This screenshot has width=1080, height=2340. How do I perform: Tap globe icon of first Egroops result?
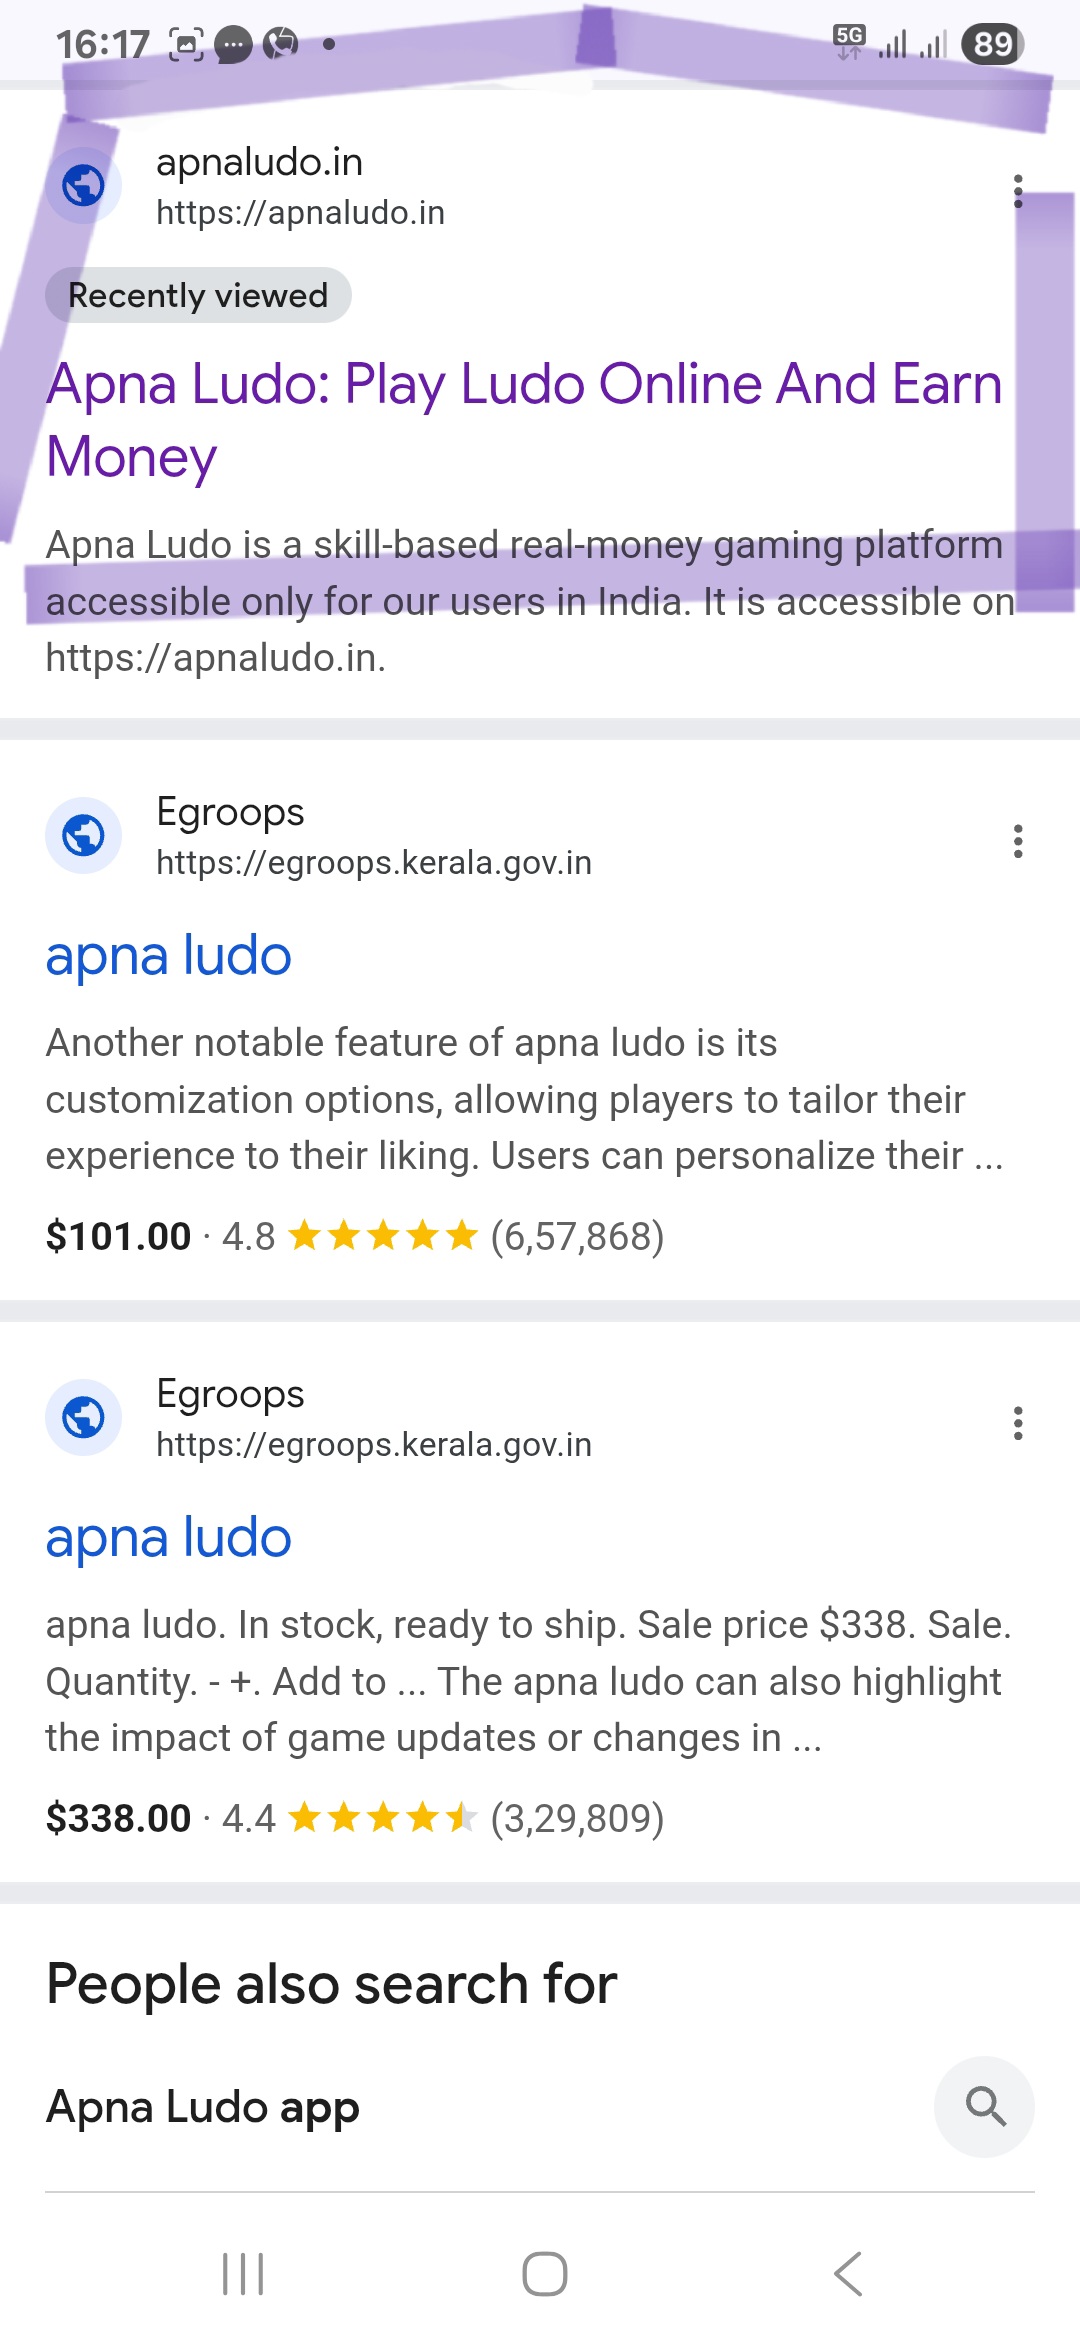pos(83,835)
